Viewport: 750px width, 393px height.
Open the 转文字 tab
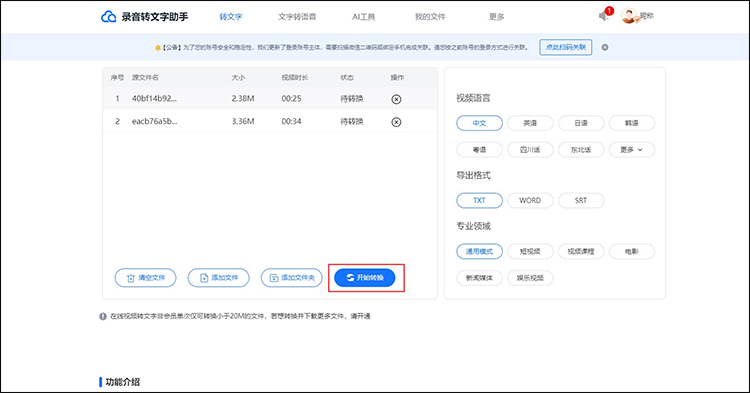coord(231,17)
